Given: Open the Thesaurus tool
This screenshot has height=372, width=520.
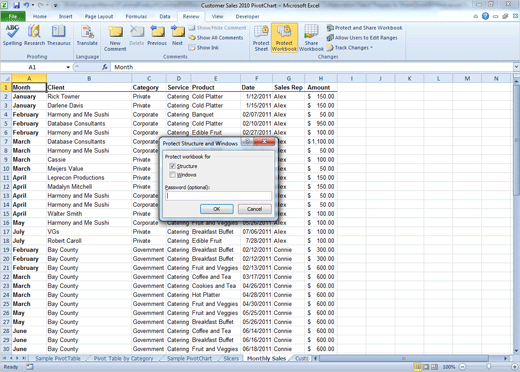Looking at the screenshot, I should click(59, 35).
